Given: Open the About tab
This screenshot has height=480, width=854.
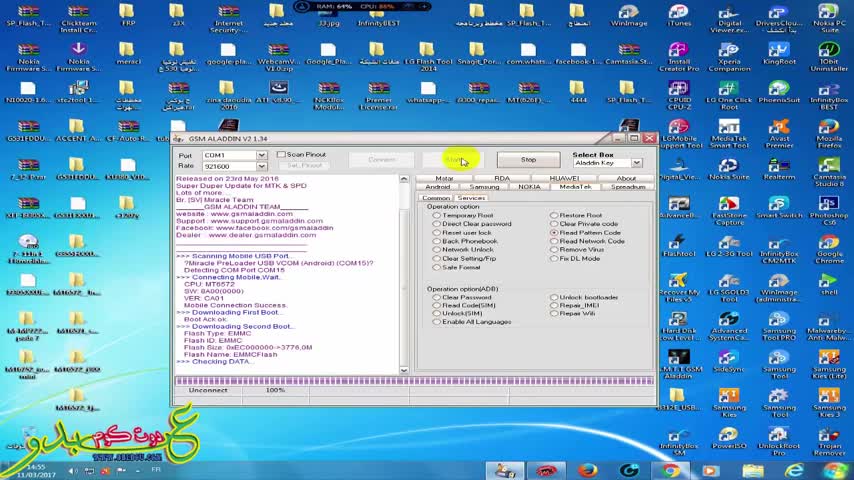Looking at the screenshot, I should [x=626, y=178].
